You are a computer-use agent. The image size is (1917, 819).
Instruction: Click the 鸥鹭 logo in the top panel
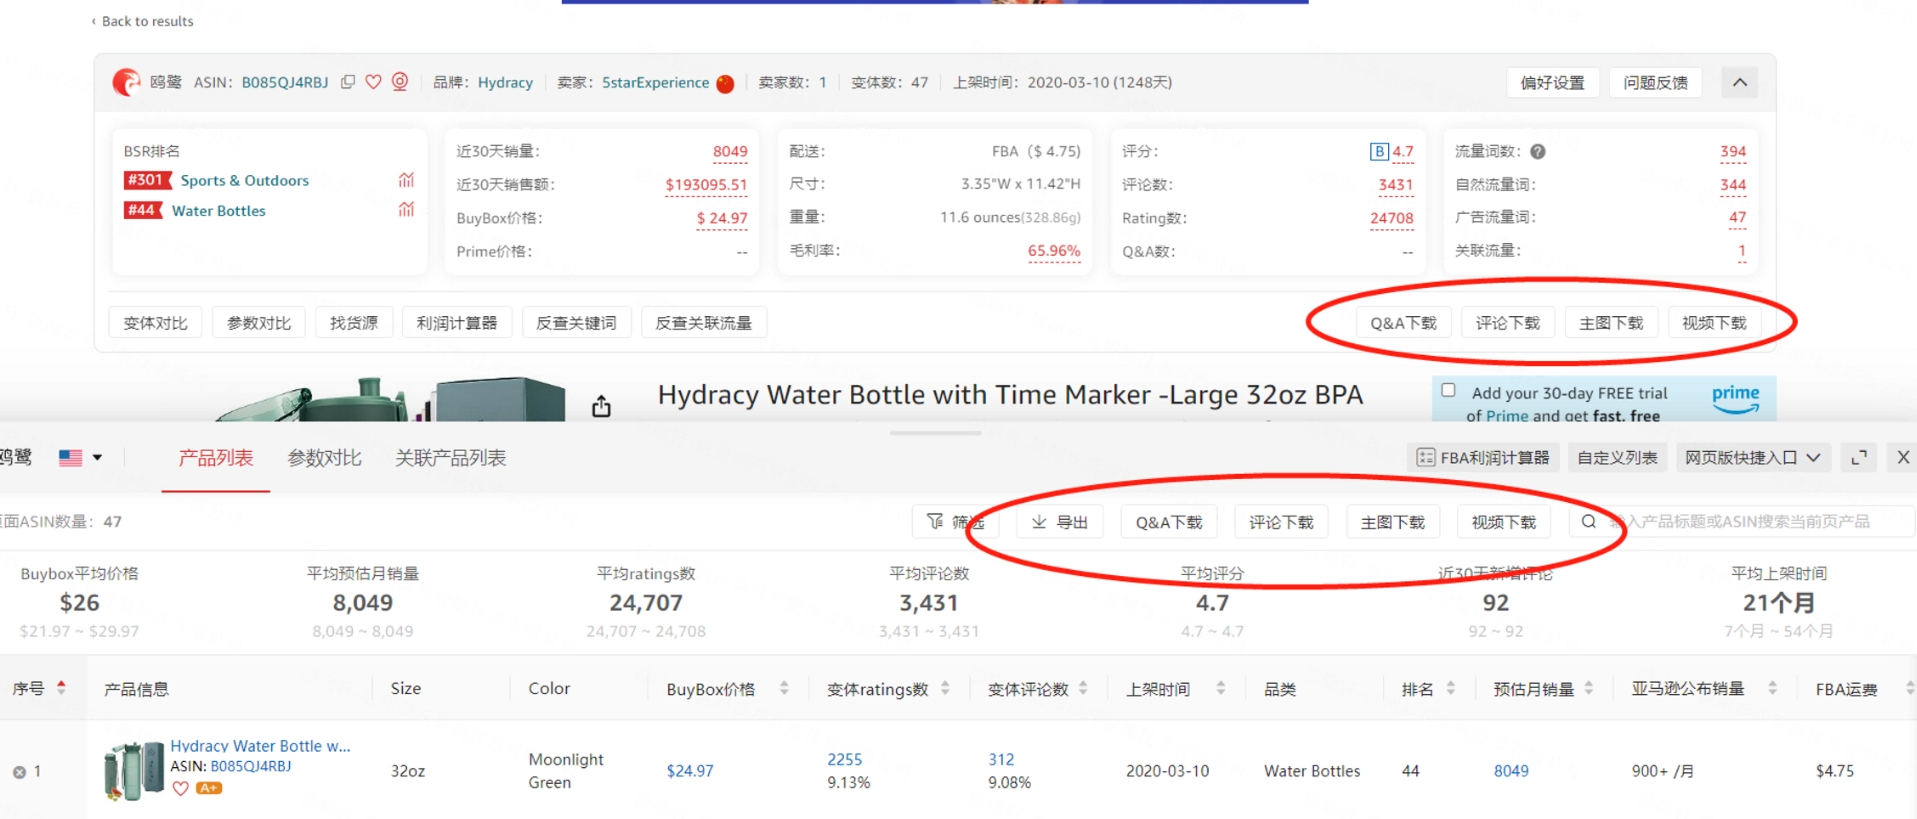(x=127, y=82)
